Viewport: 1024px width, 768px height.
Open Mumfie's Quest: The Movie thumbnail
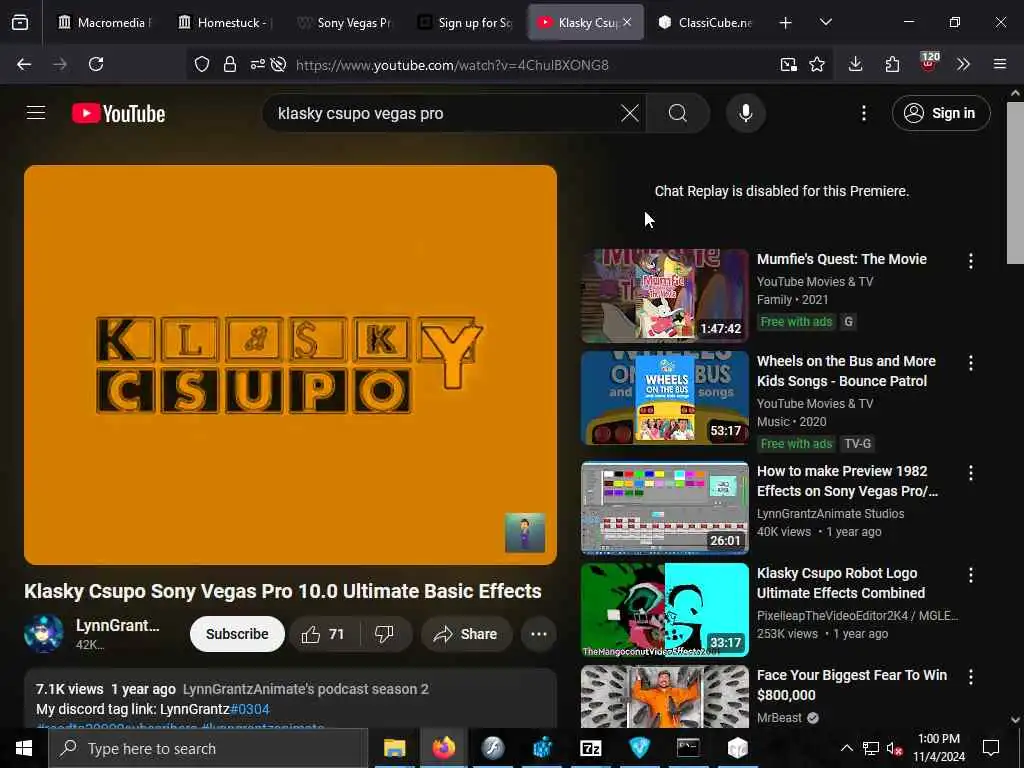tap(665, 295)
